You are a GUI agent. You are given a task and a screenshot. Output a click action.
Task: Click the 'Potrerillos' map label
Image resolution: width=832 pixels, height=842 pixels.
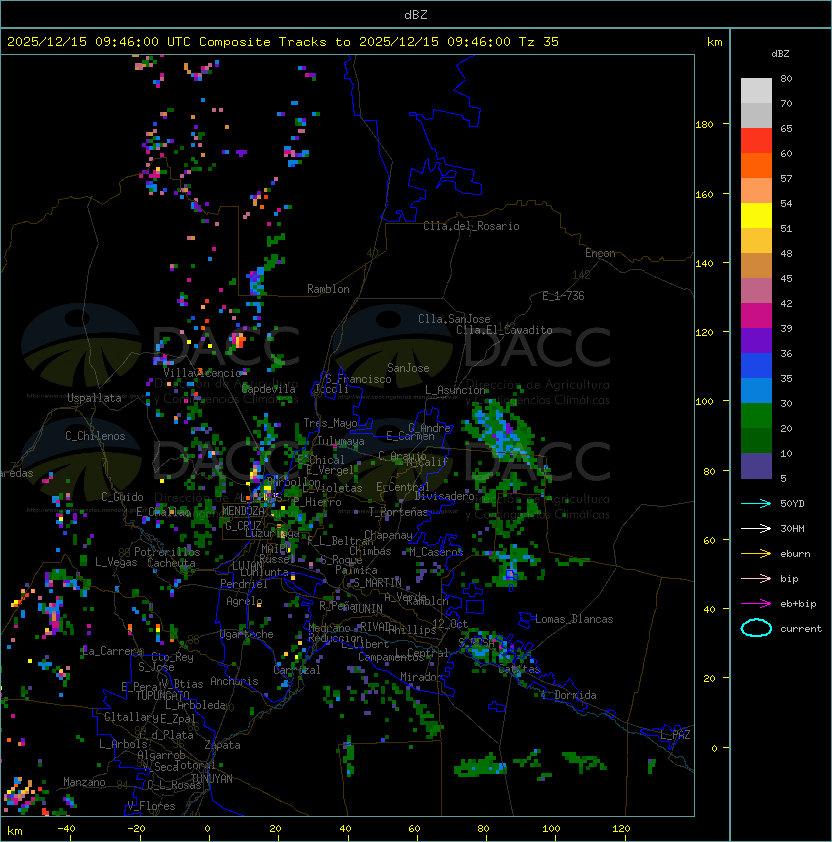(167, 552)
